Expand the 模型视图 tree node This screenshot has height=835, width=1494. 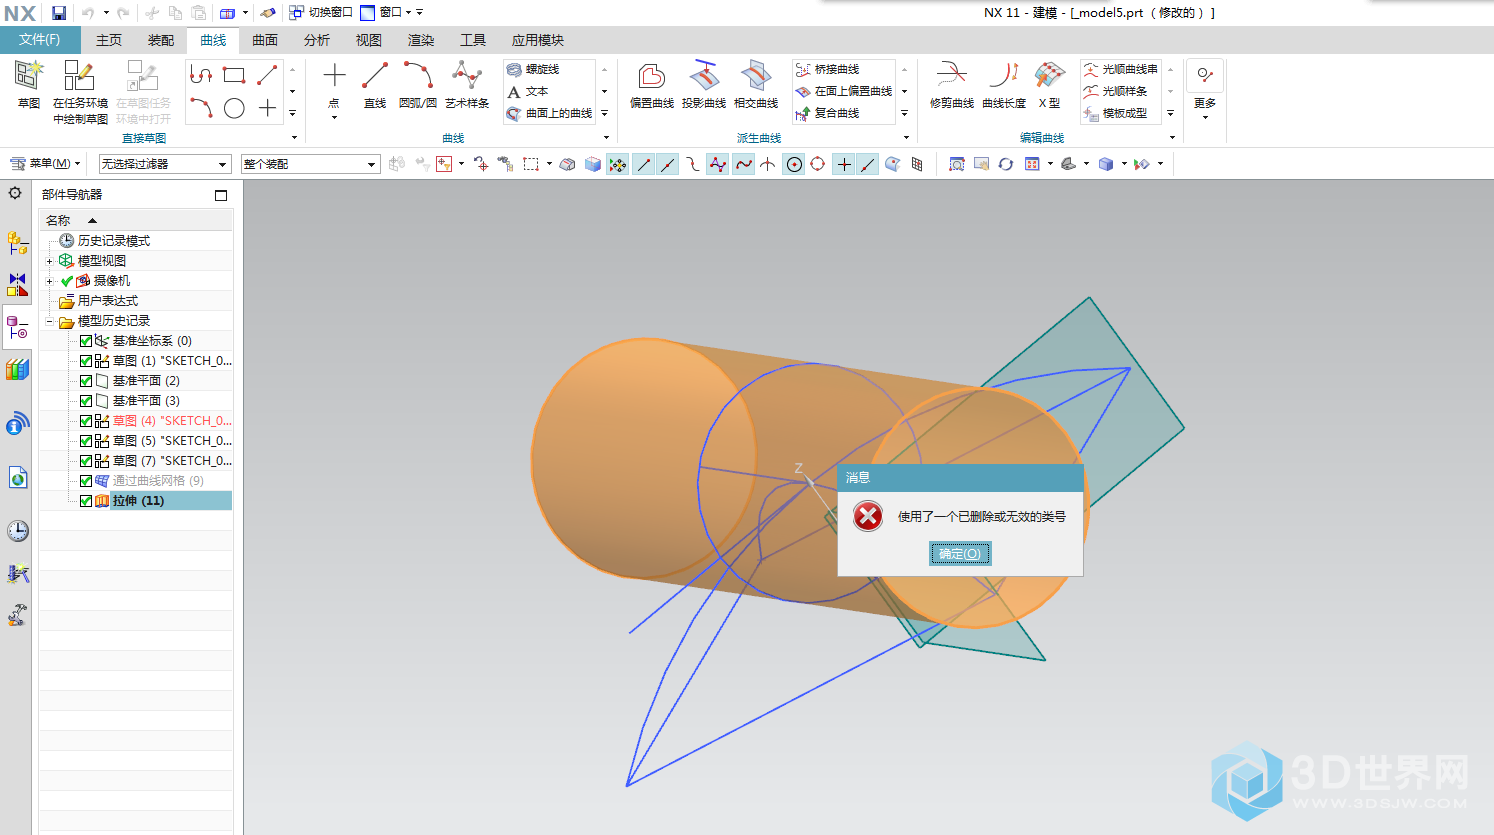point(49,261)
